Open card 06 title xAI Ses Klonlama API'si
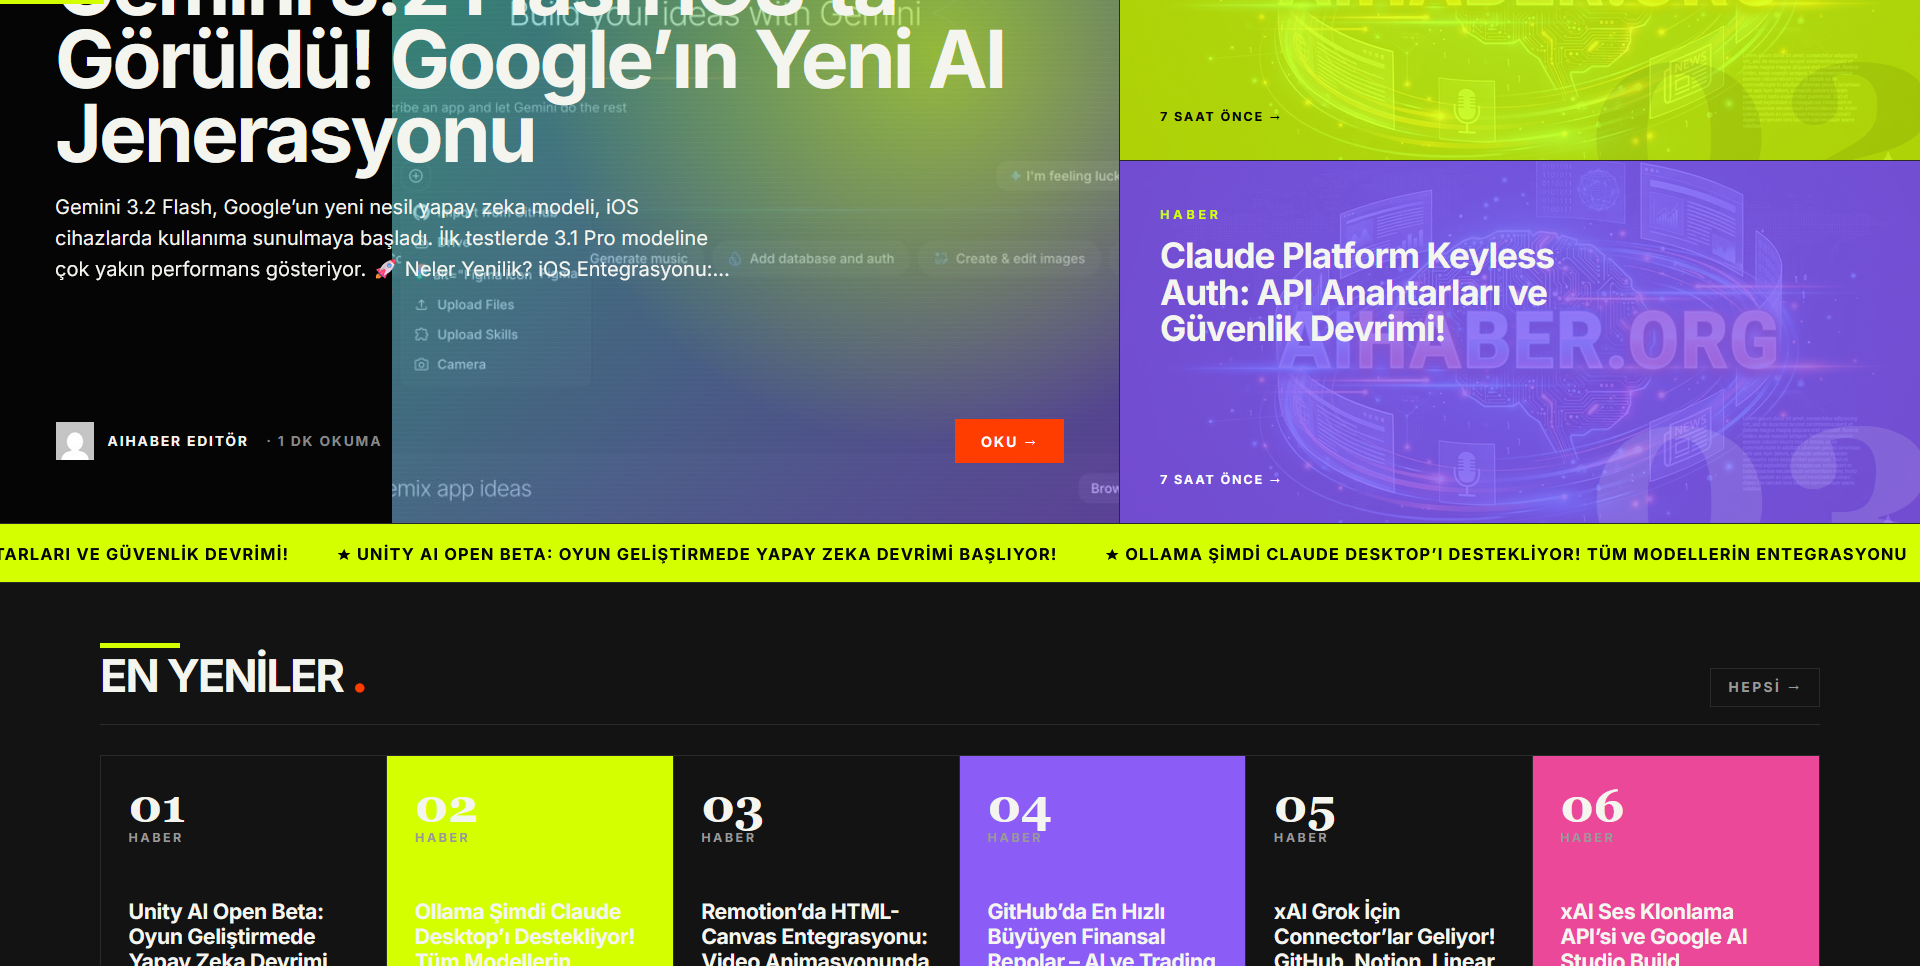This screenshot has width=1920, height=966. click(x=1654, y=936)
